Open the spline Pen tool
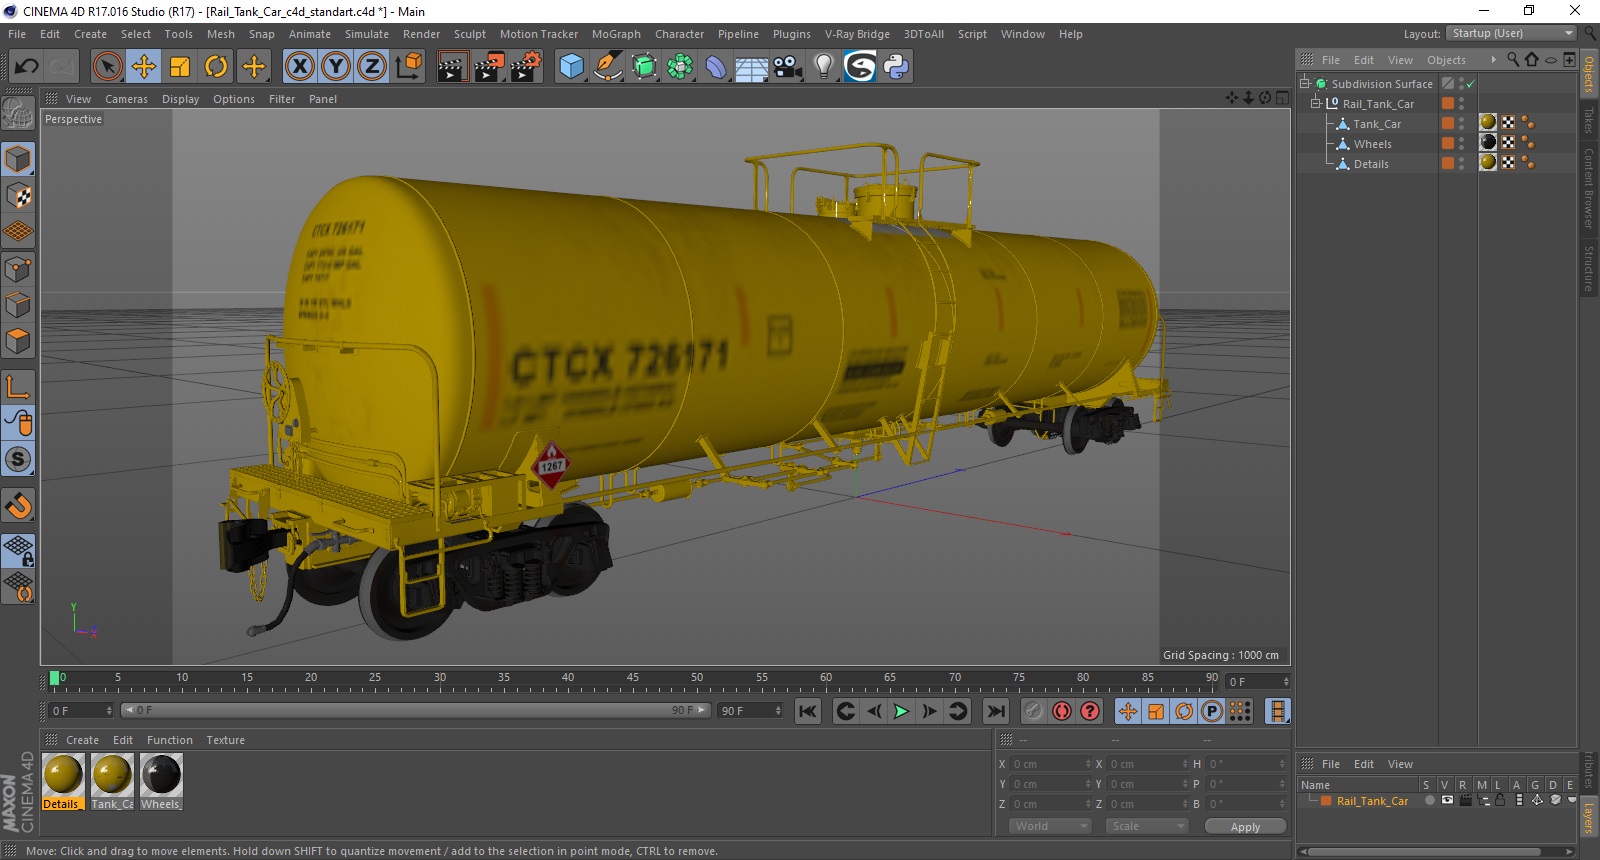The image size is (1600, 860). [x=607, y=67]
